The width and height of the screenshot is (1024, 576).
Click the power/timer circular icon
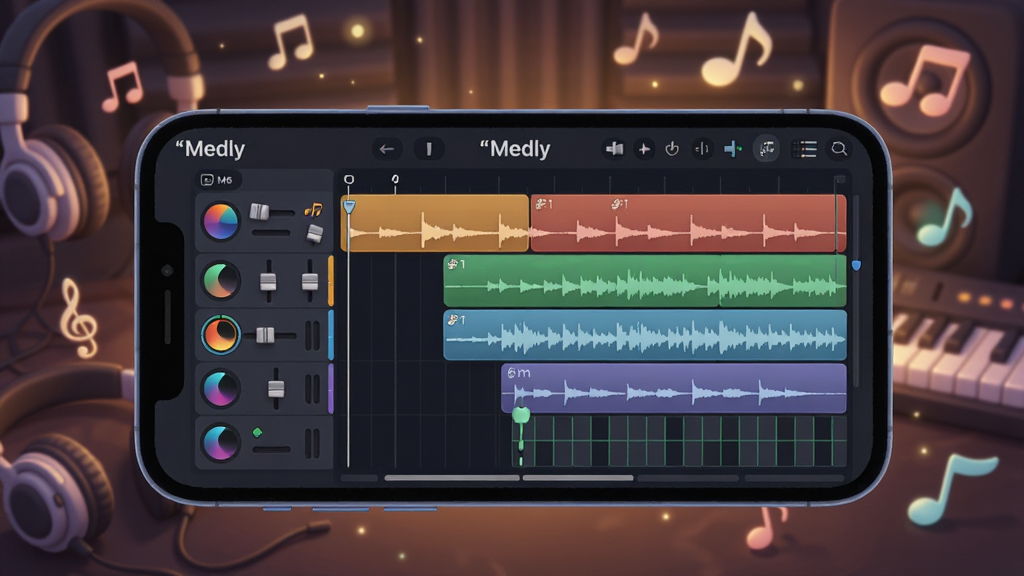pyautogui.click(x=672, y=150)
